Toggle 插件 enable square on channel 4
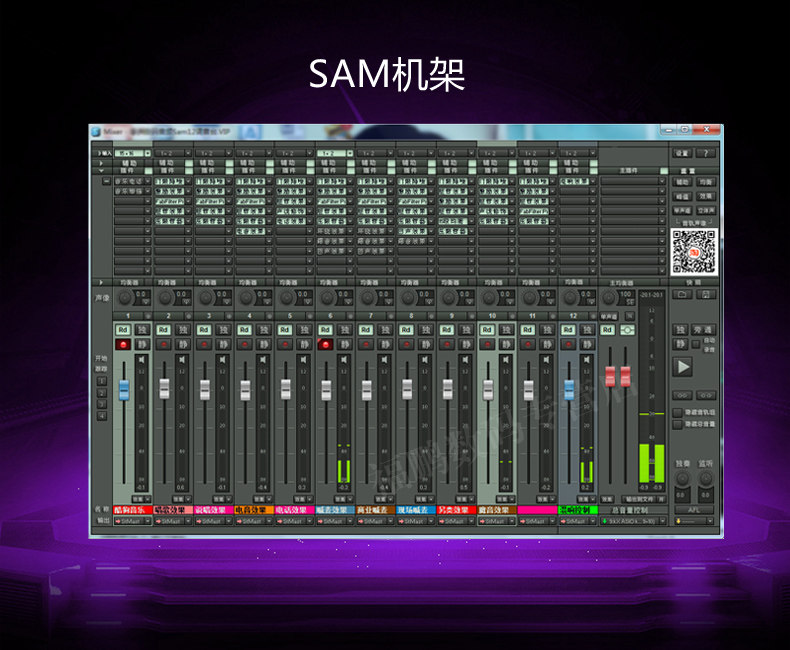The width and height of the screenshot is (790, 650). pyautogui.click(x=270, y=171)
